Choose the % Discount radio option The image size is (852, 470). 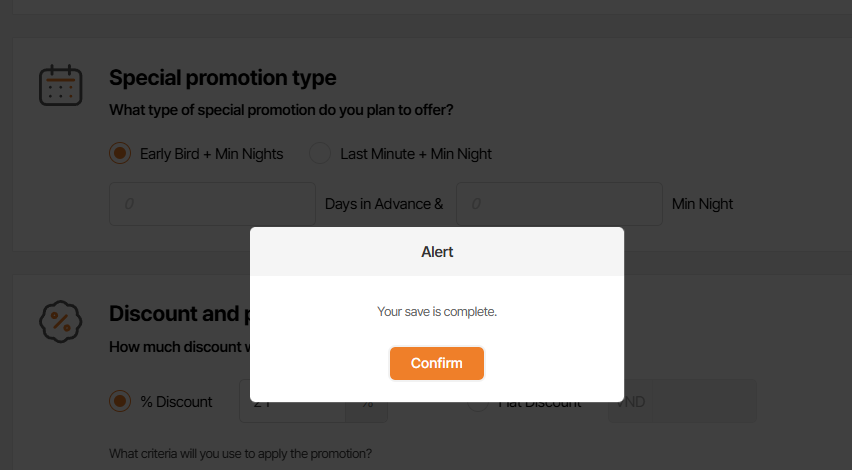[120, 401]
